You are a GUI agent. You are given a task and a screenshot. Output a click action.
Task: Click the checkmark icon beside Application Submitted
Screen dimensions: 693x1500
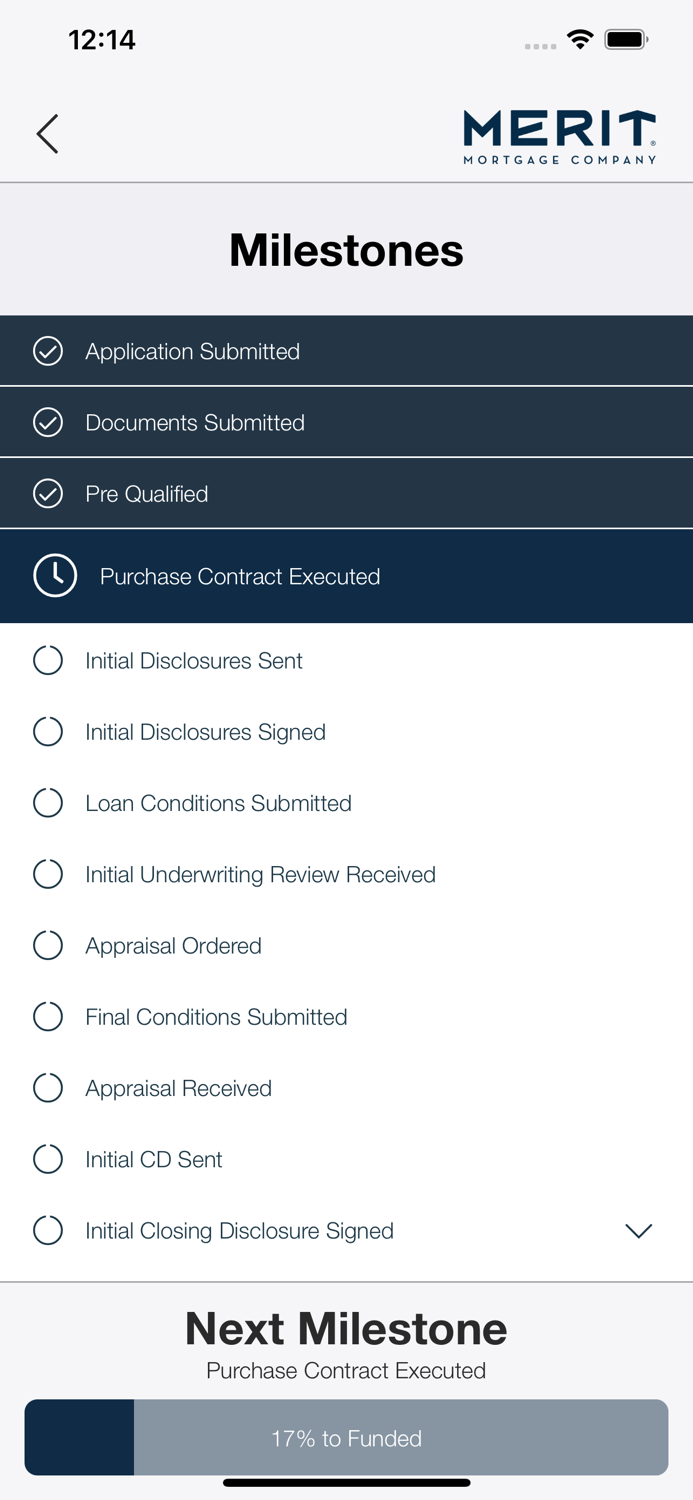47,351
